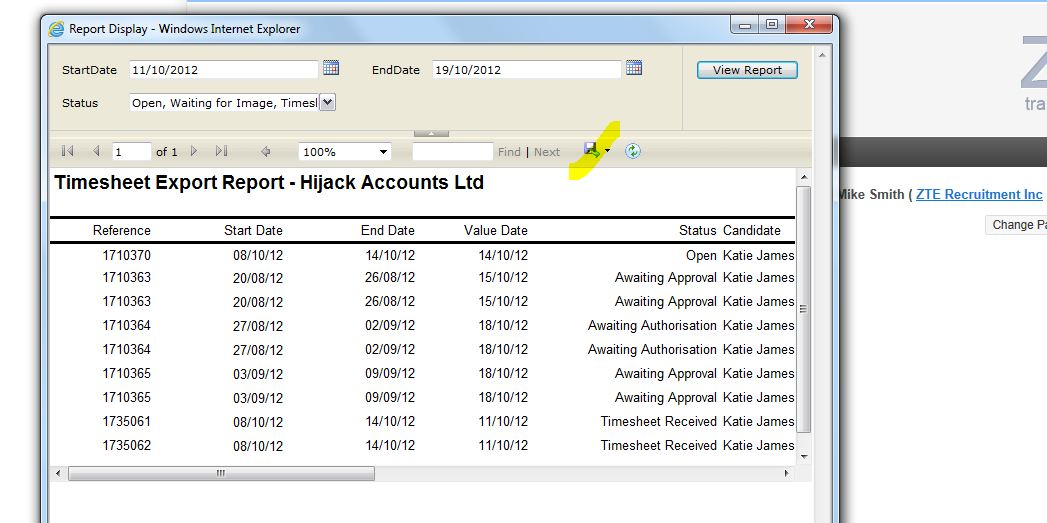Go to next report page
This screenshot has height=523, width=1047.
pos(194,151)
